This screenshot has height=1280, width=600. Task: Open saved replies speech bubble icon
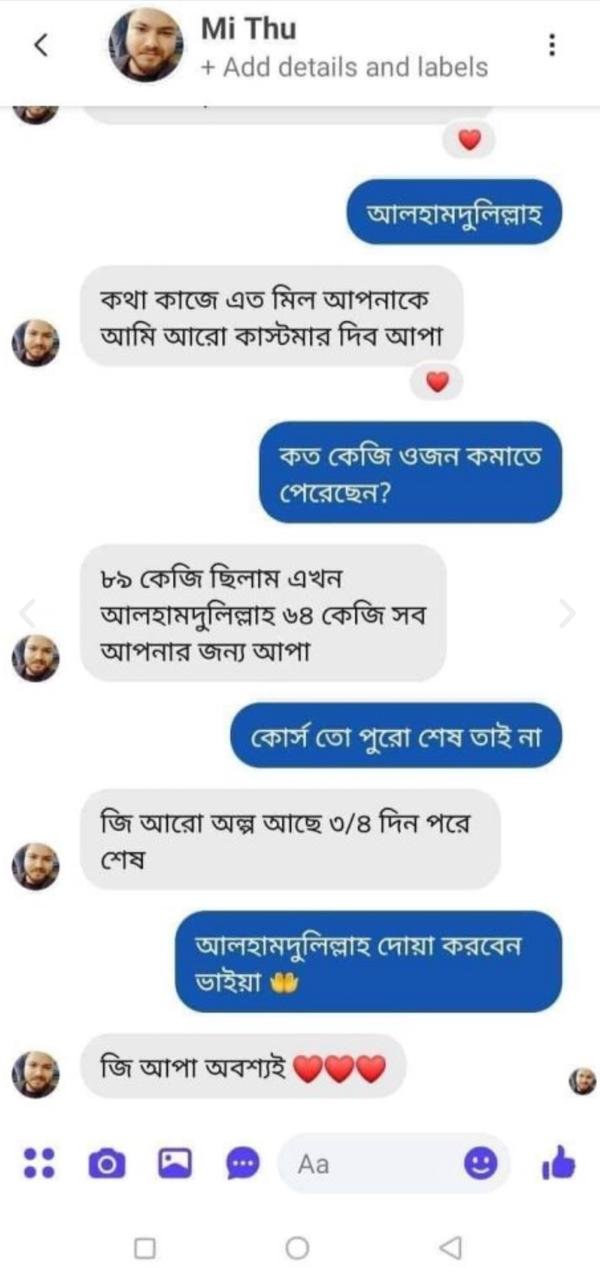tap(242, 1163)
